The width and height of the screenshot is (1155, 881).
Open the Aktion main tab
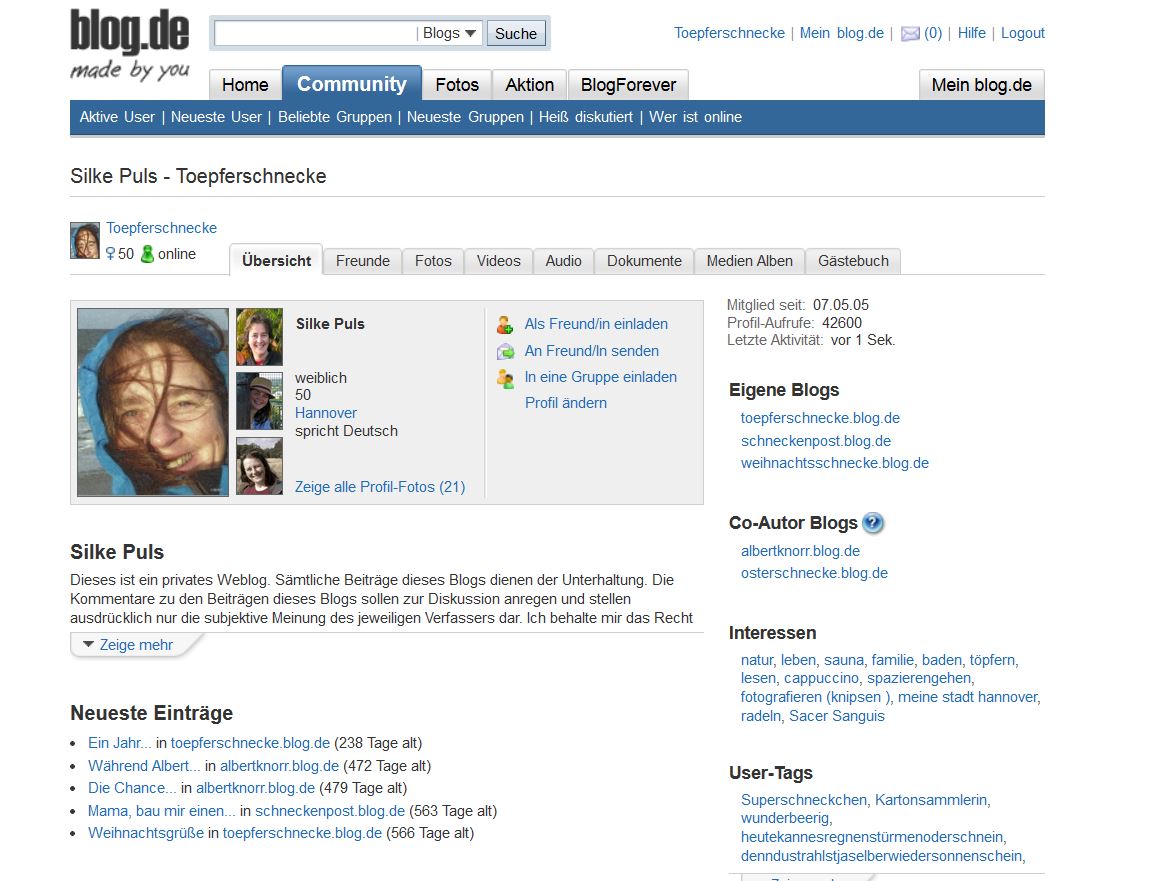(530, 85)
